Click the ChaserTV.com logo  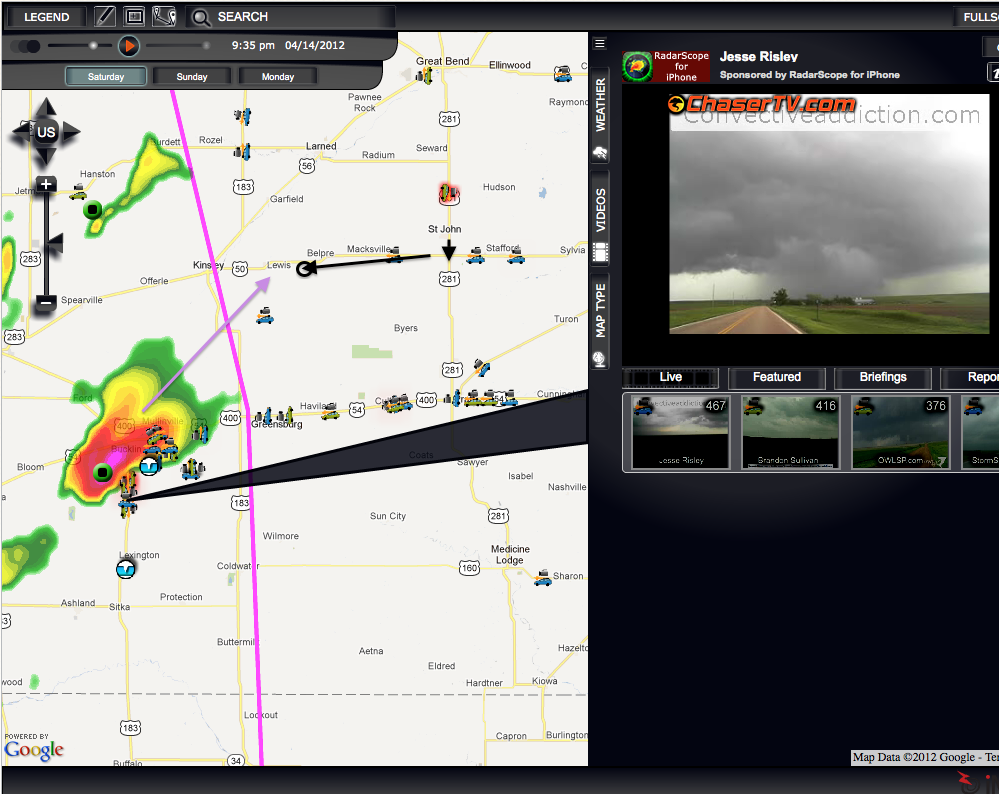coord(762,103)
